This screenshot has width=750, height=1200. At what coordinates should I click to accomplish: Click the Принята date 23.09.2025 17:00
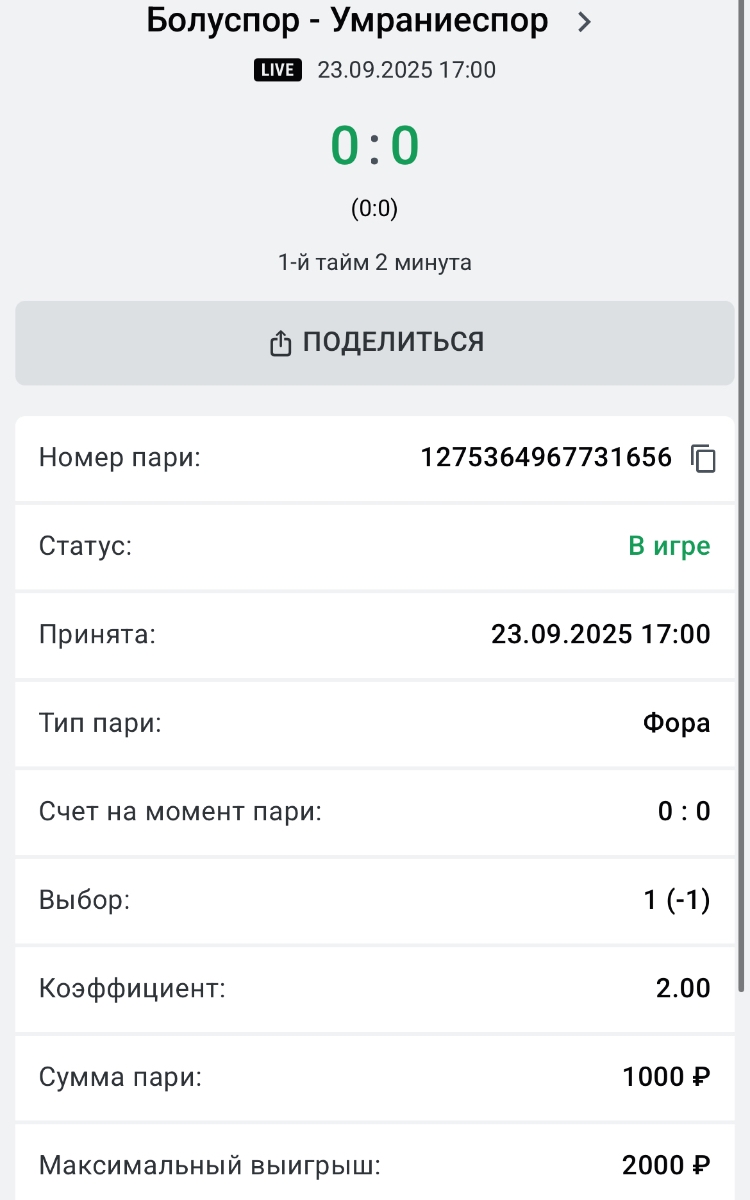[600, 634]
